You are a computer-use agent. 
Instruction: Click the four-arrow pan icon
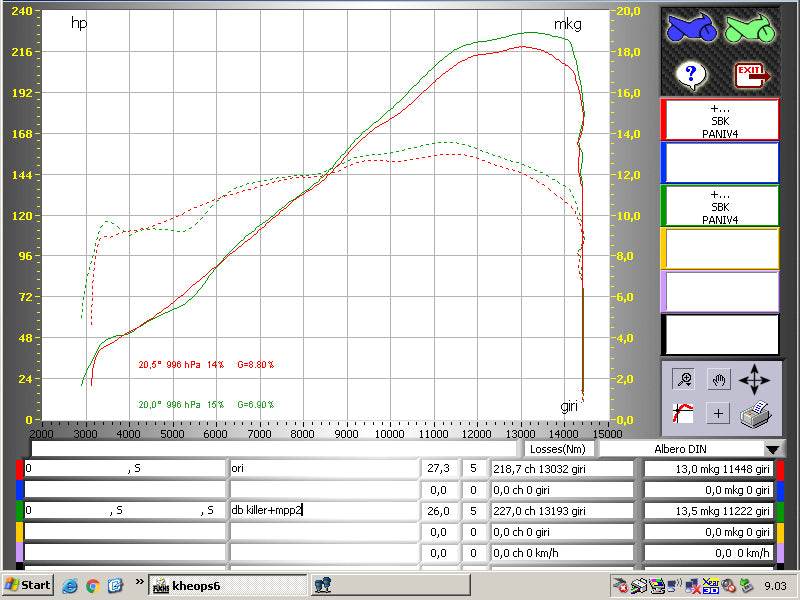click(755, 379)
